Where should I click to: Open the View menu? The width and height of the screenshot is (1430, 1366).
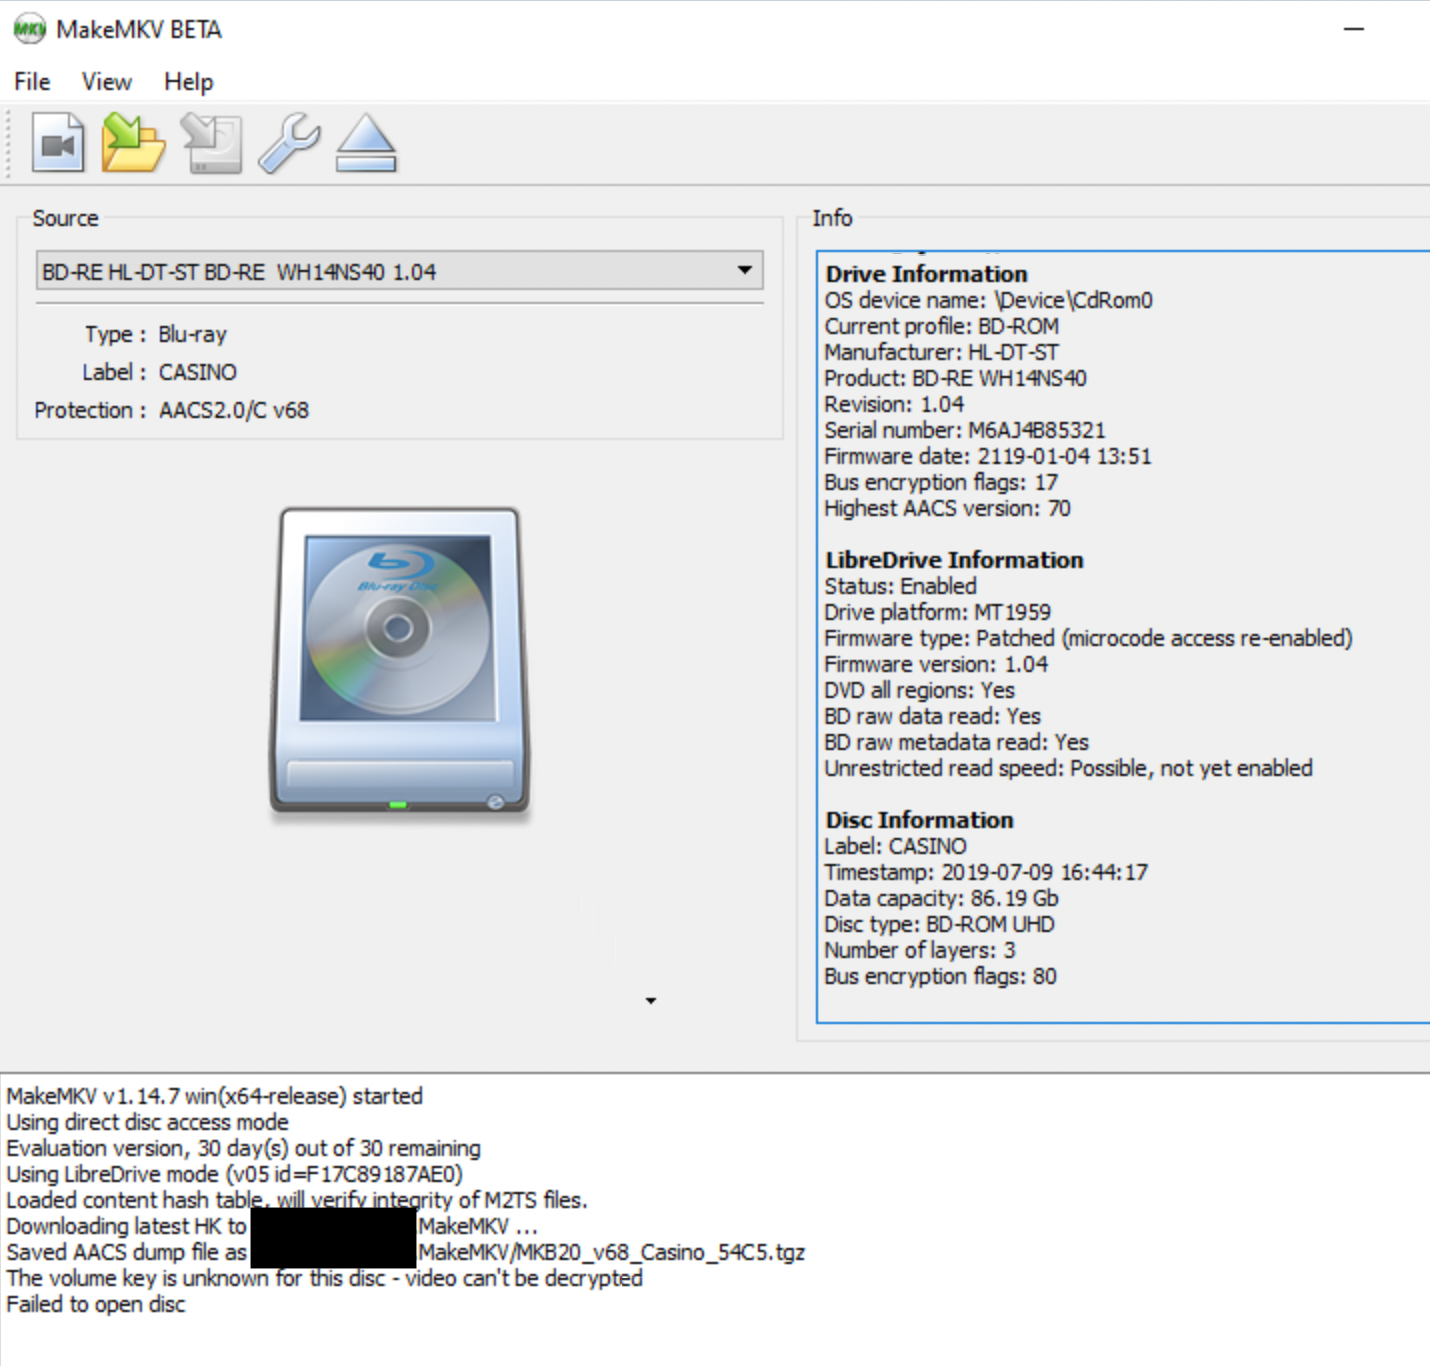(x=106, y=81)
